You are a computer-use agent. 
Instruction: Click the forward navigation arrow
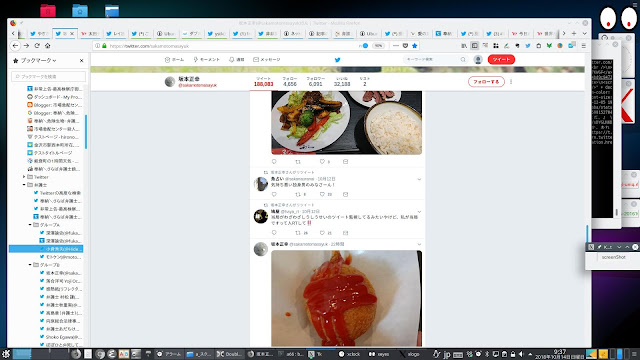(26, 46)
